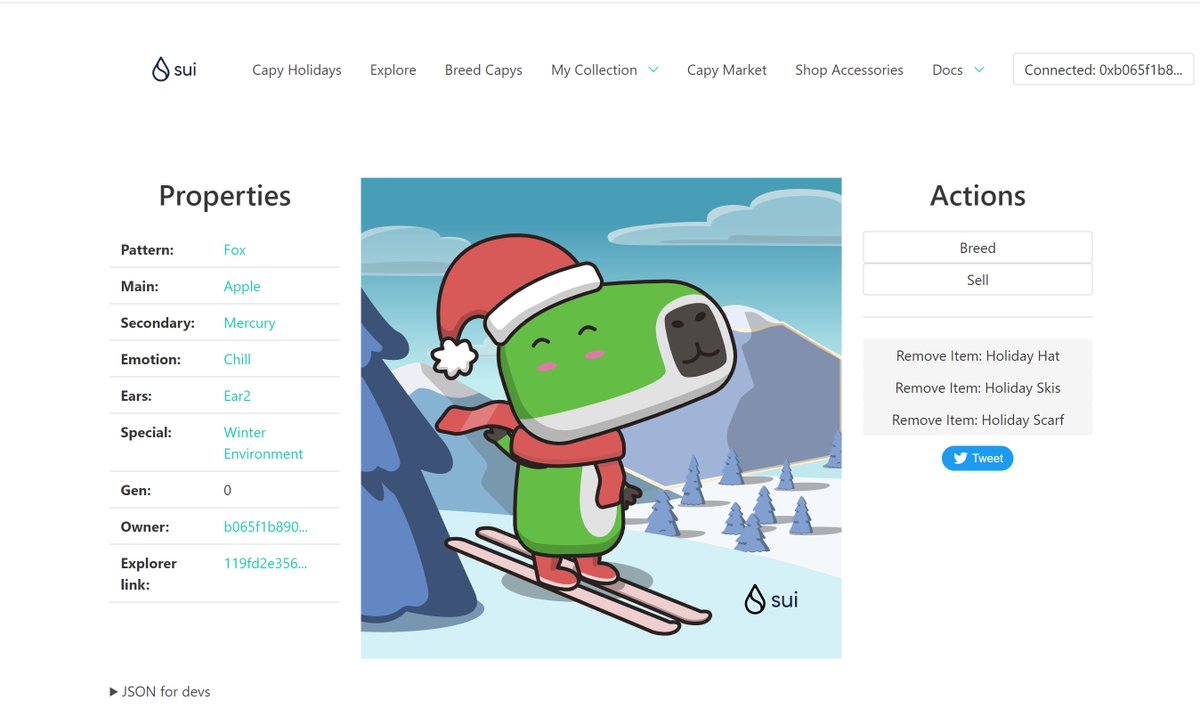The height and width of the screenshot is (709, 1200).
Task: Open Breed Capys page
Action: pos(484,70)
